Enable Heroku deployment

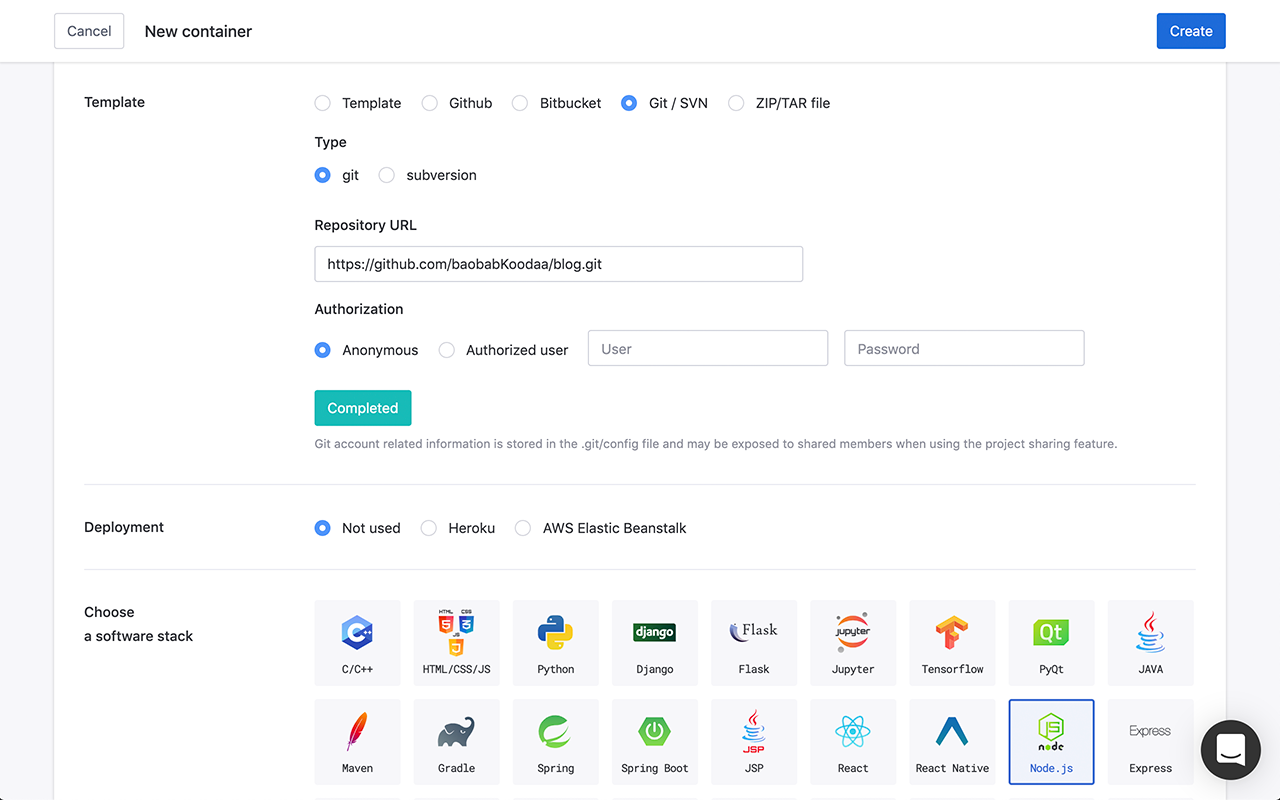(x=428, y=528)
